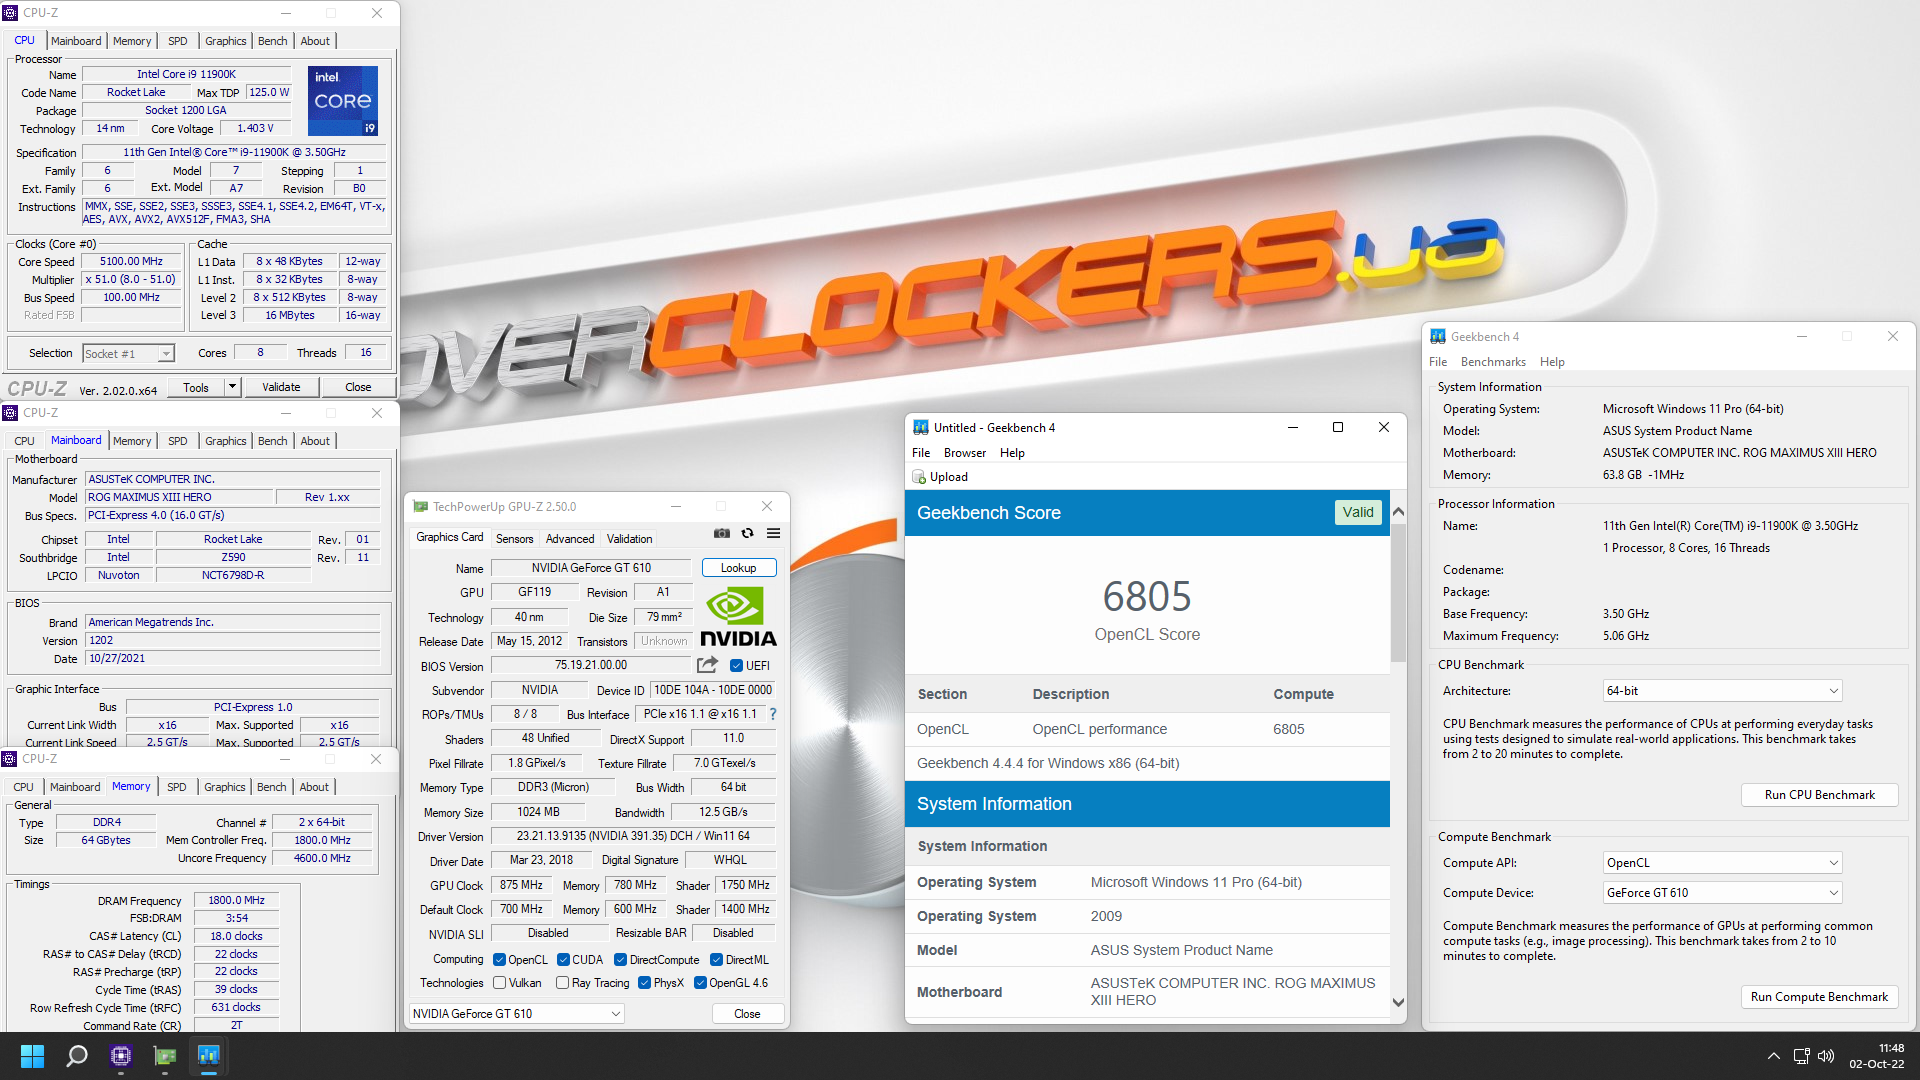Toggle the CUDA checkbox in GPU-Z

563,960
